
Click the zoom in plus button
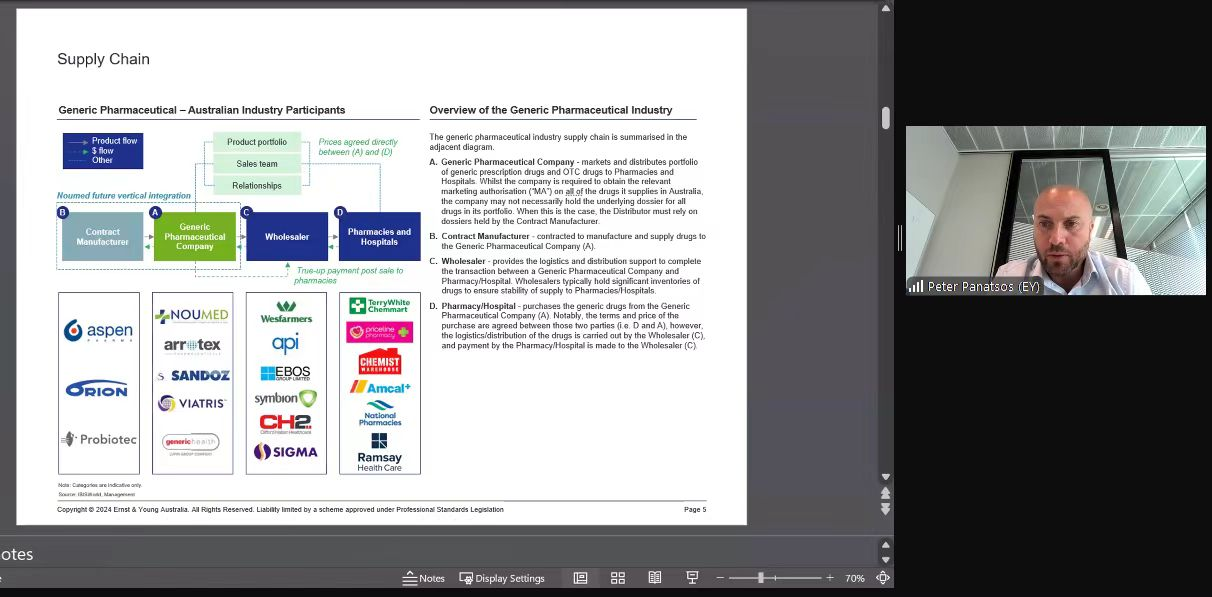830,578
